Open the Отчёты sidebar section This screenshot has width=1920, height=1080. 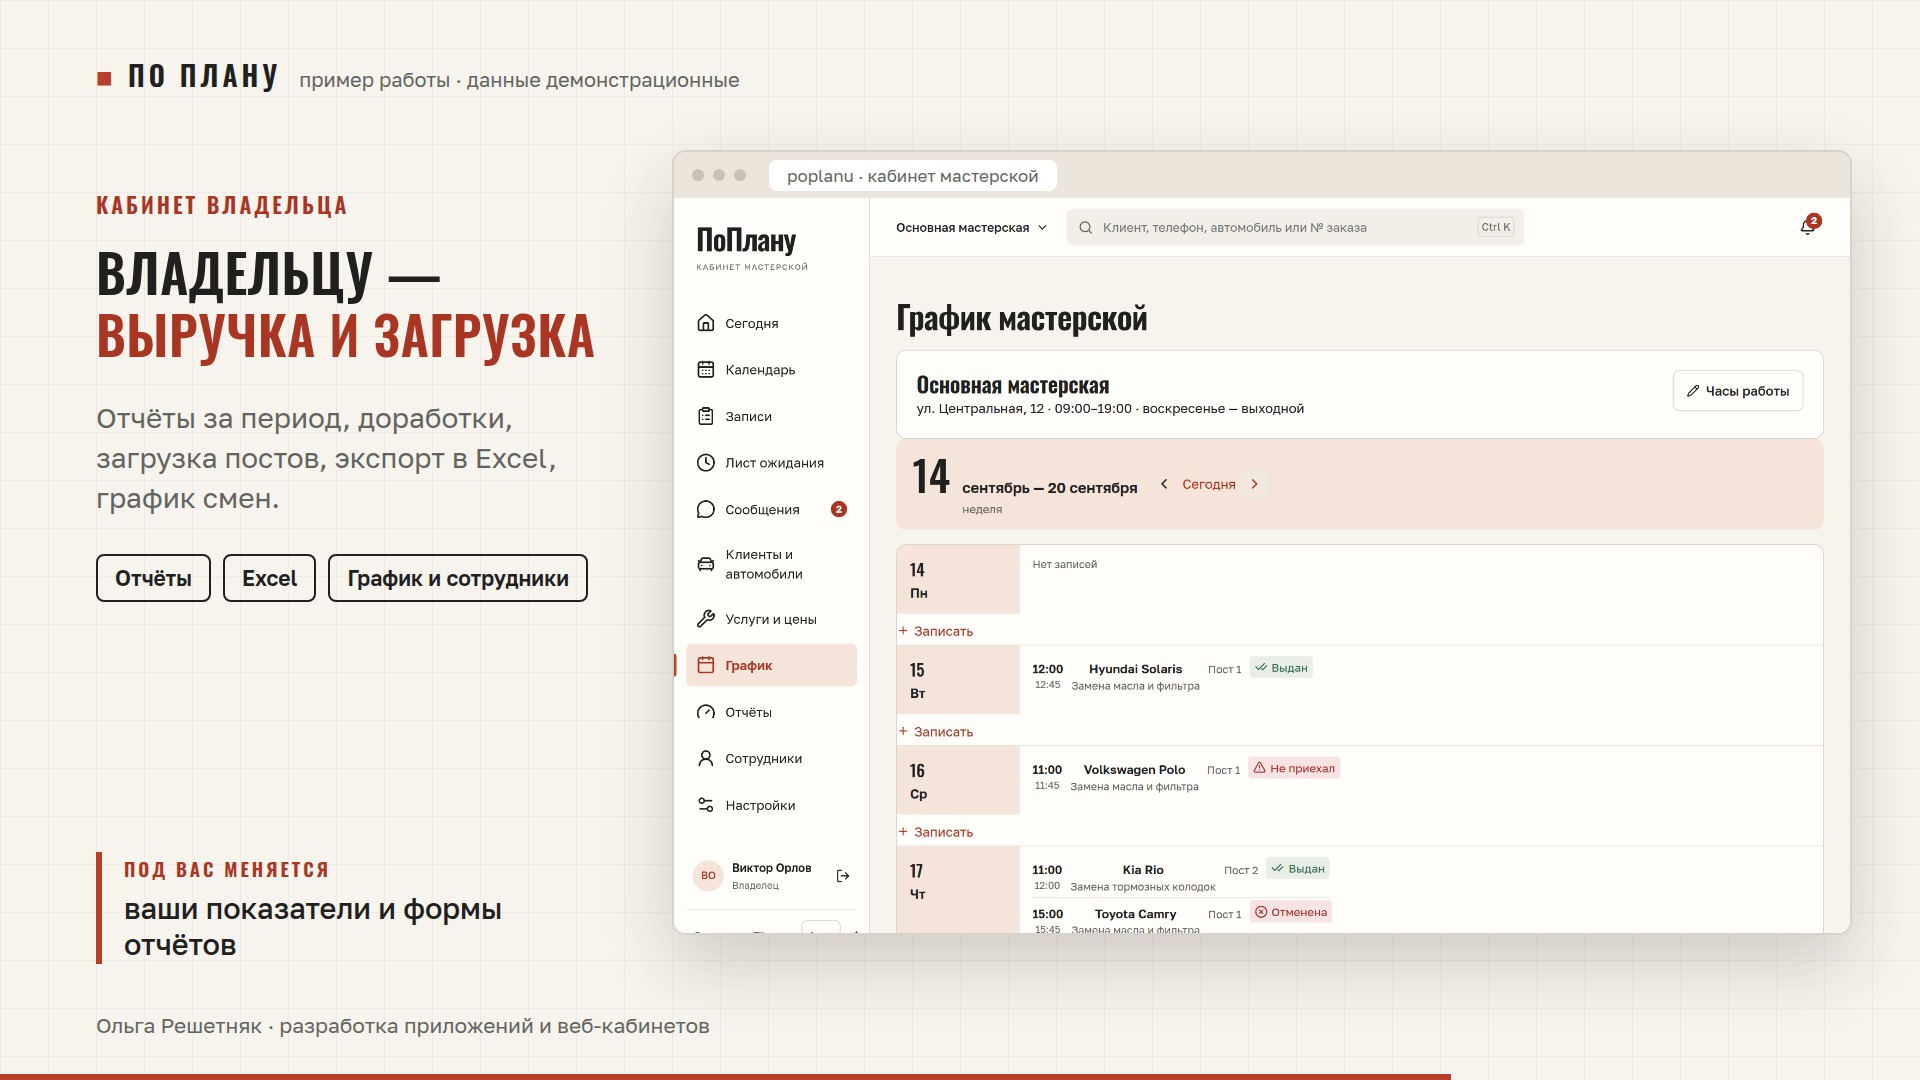pyautogui.click(x=771, y=712)
